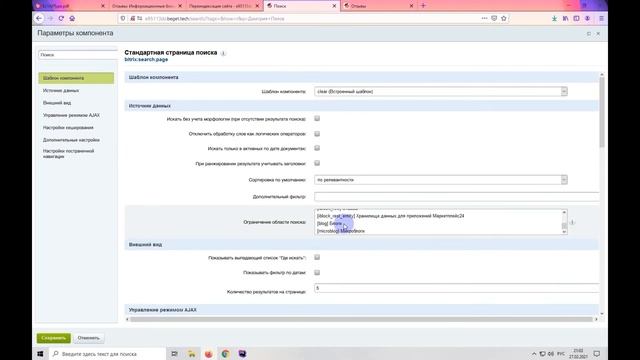640x360 pixels.
Task: Expand the Параметры компонента dialog with its maximize icon
Action: (x=589, y=33)
